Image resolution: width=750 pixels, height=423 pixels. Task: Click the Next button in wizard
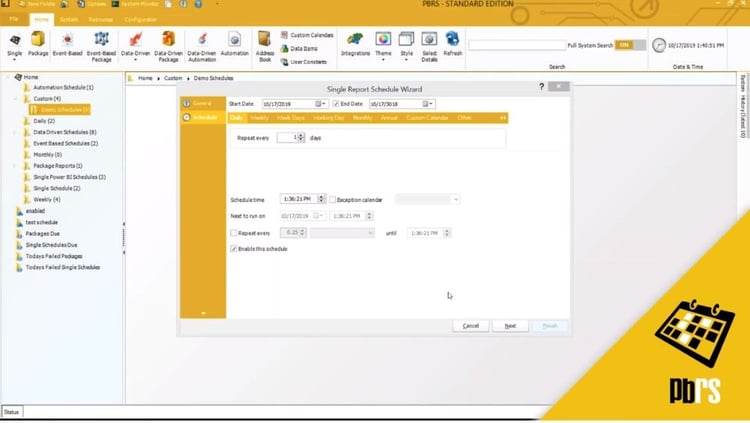coord(510,326)
